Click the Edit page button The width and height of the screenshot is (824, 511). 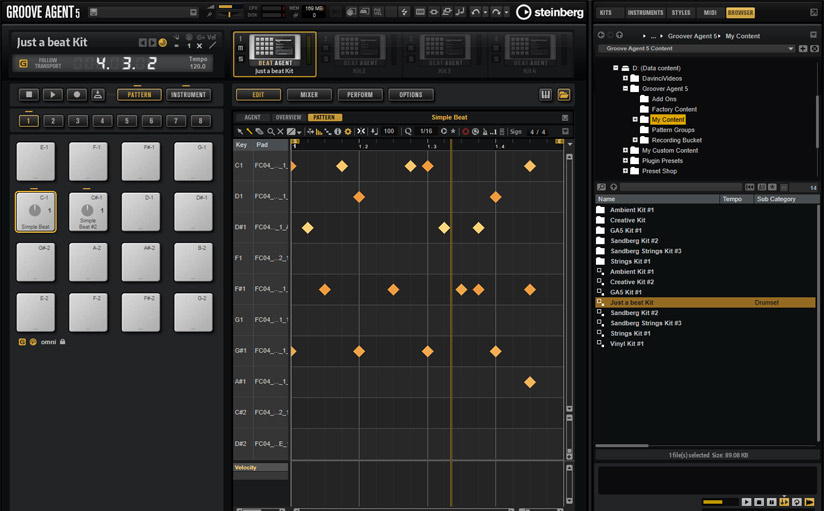point(258,95)
